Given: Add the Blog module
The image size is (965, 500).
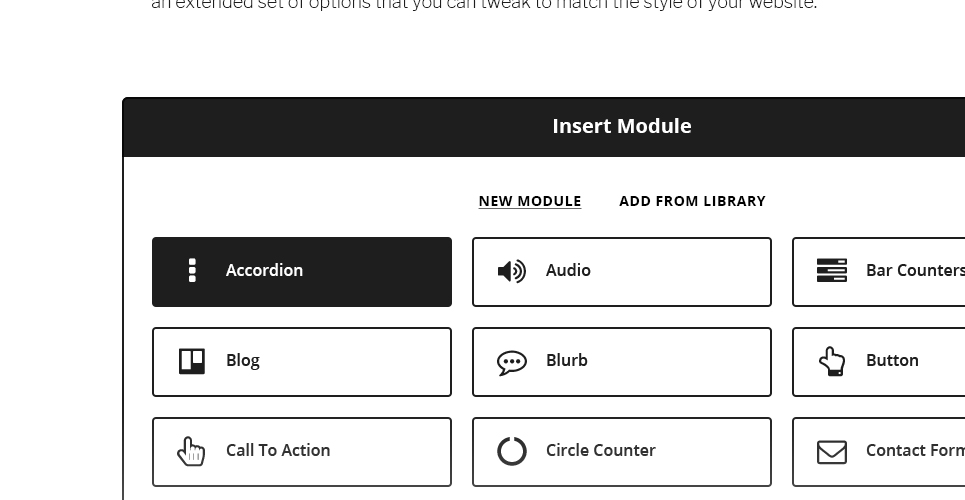Looking at the screenshot, I should coord(302,362).
